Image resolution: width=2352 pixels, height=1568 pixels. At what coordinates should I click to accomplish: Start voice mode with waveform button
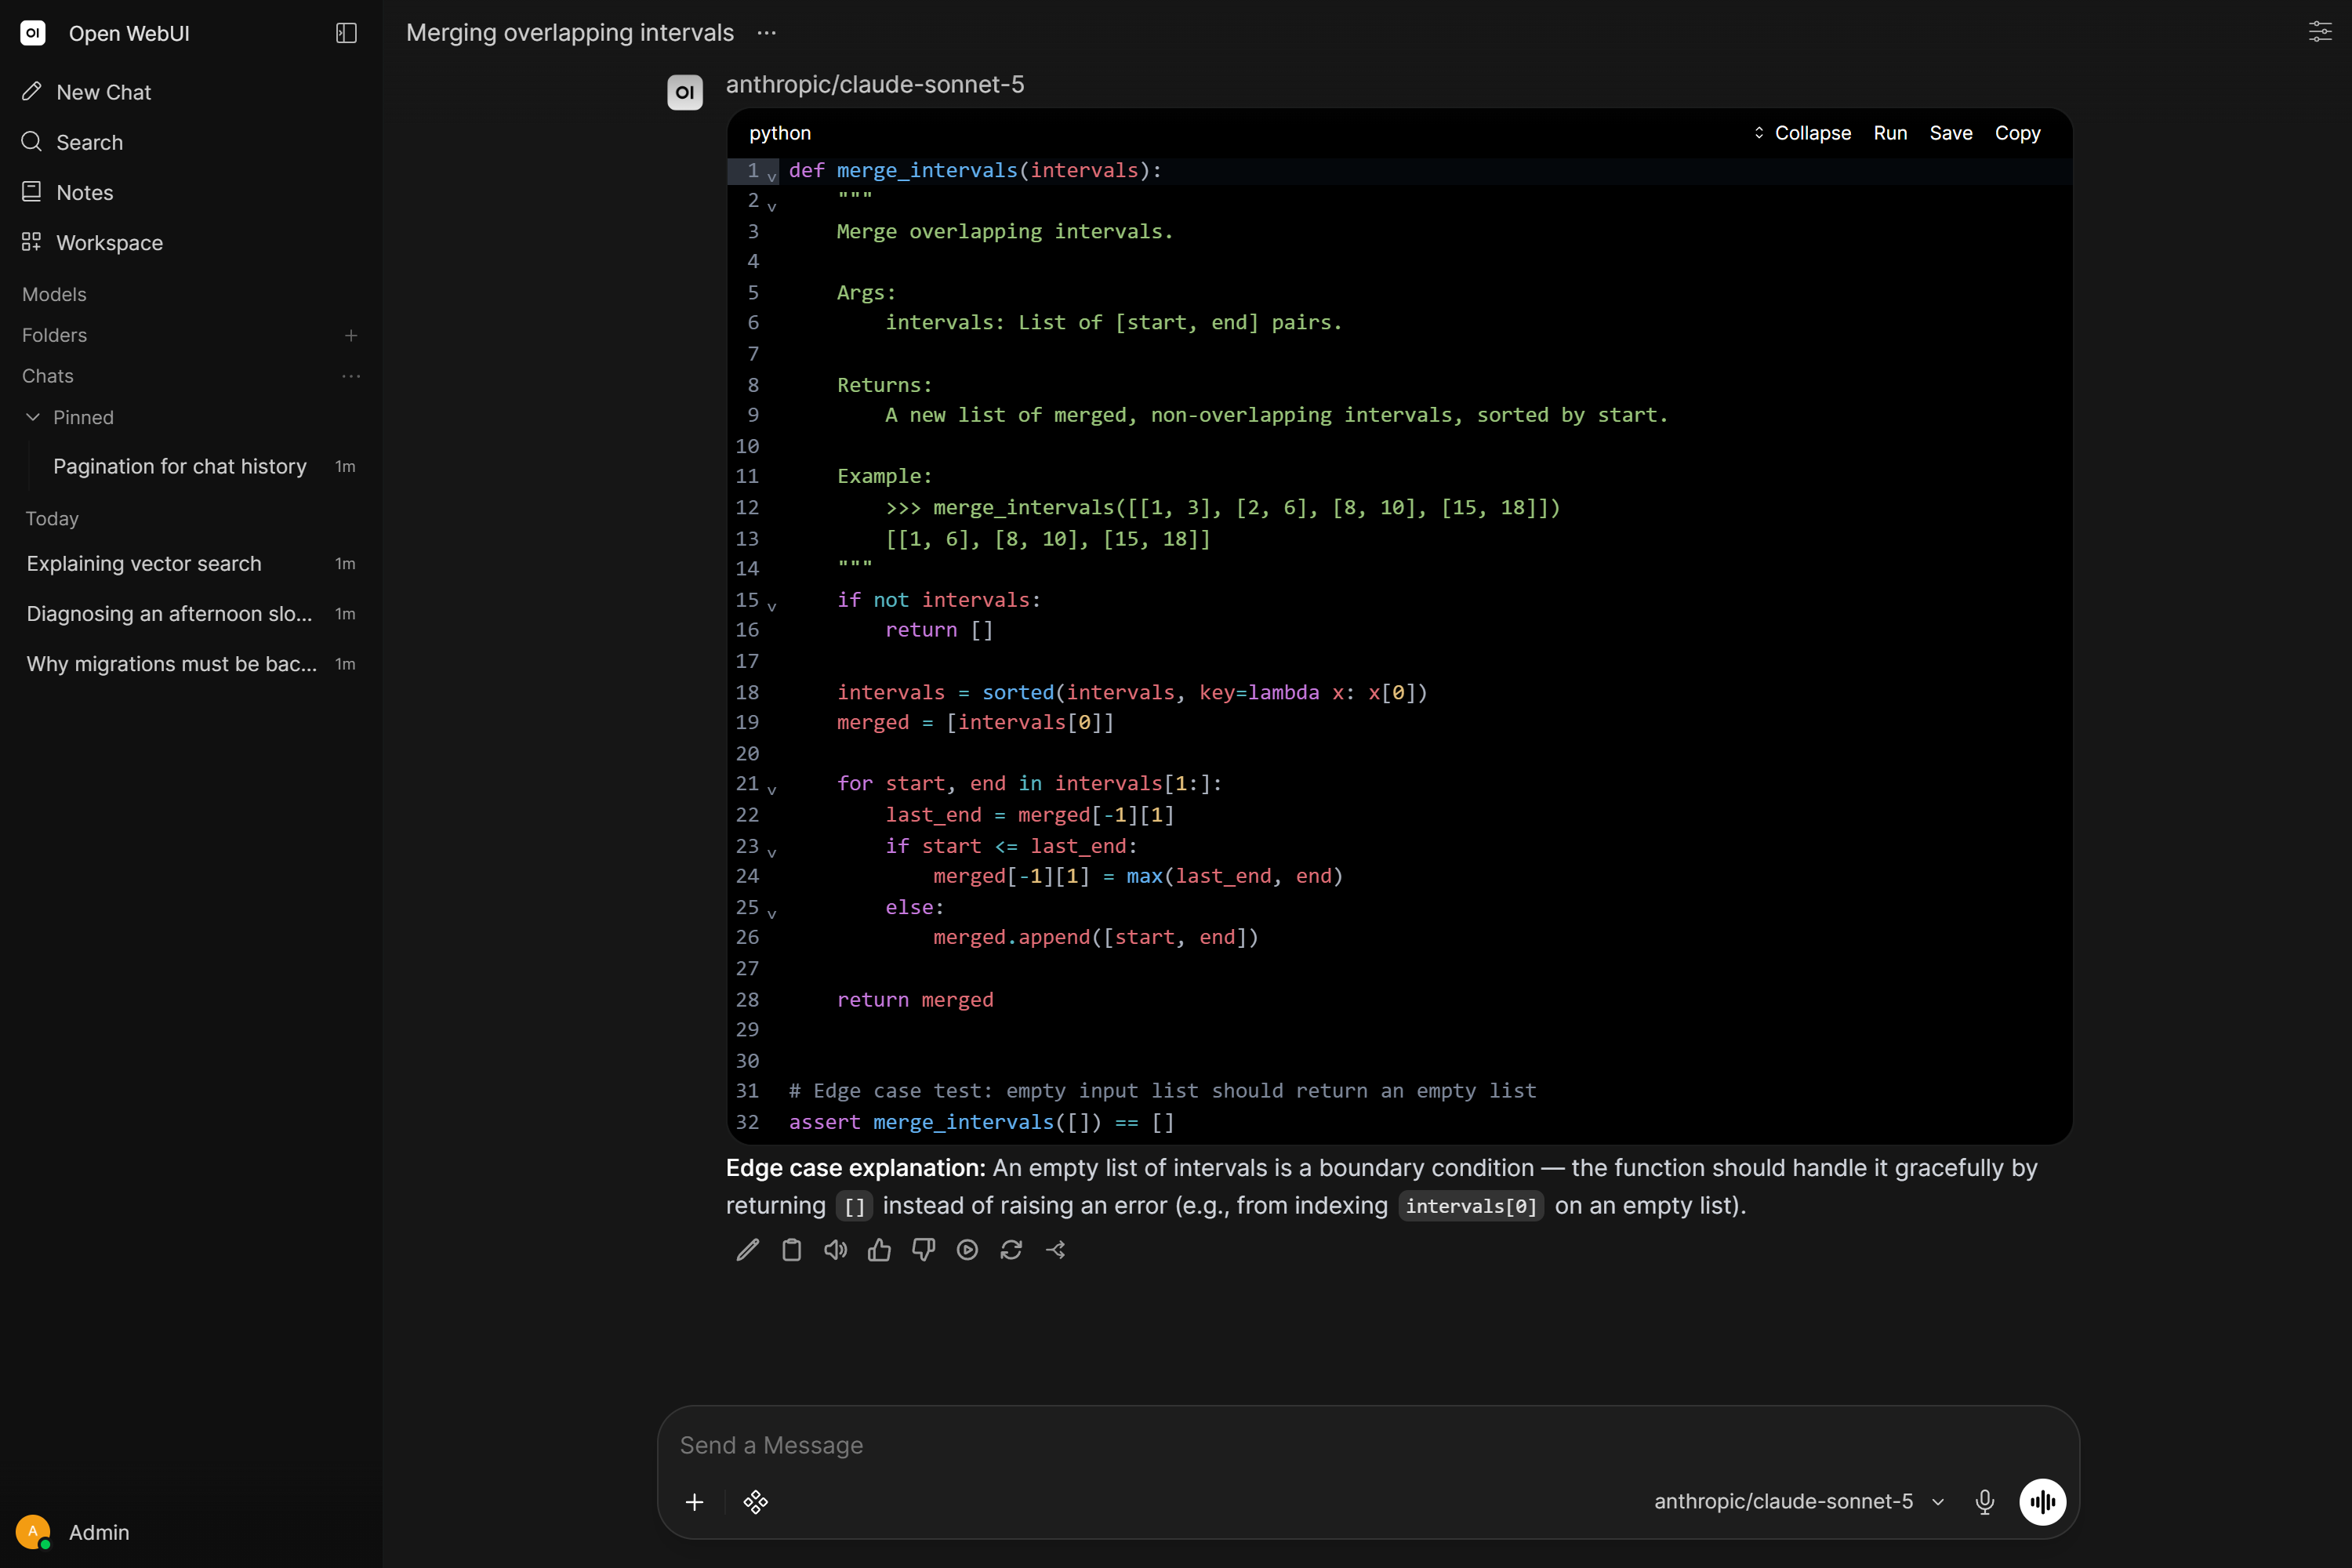(2043, 1502)
